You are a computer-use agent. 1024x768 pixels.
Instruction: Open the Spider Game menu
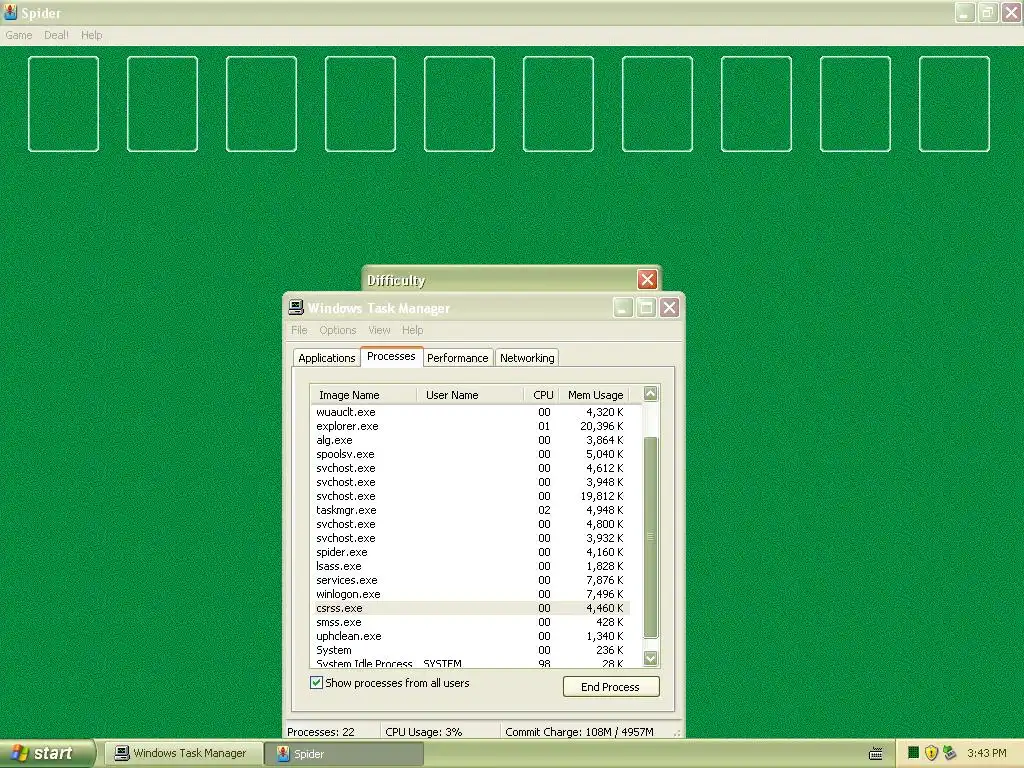click(x=19, y=35)
